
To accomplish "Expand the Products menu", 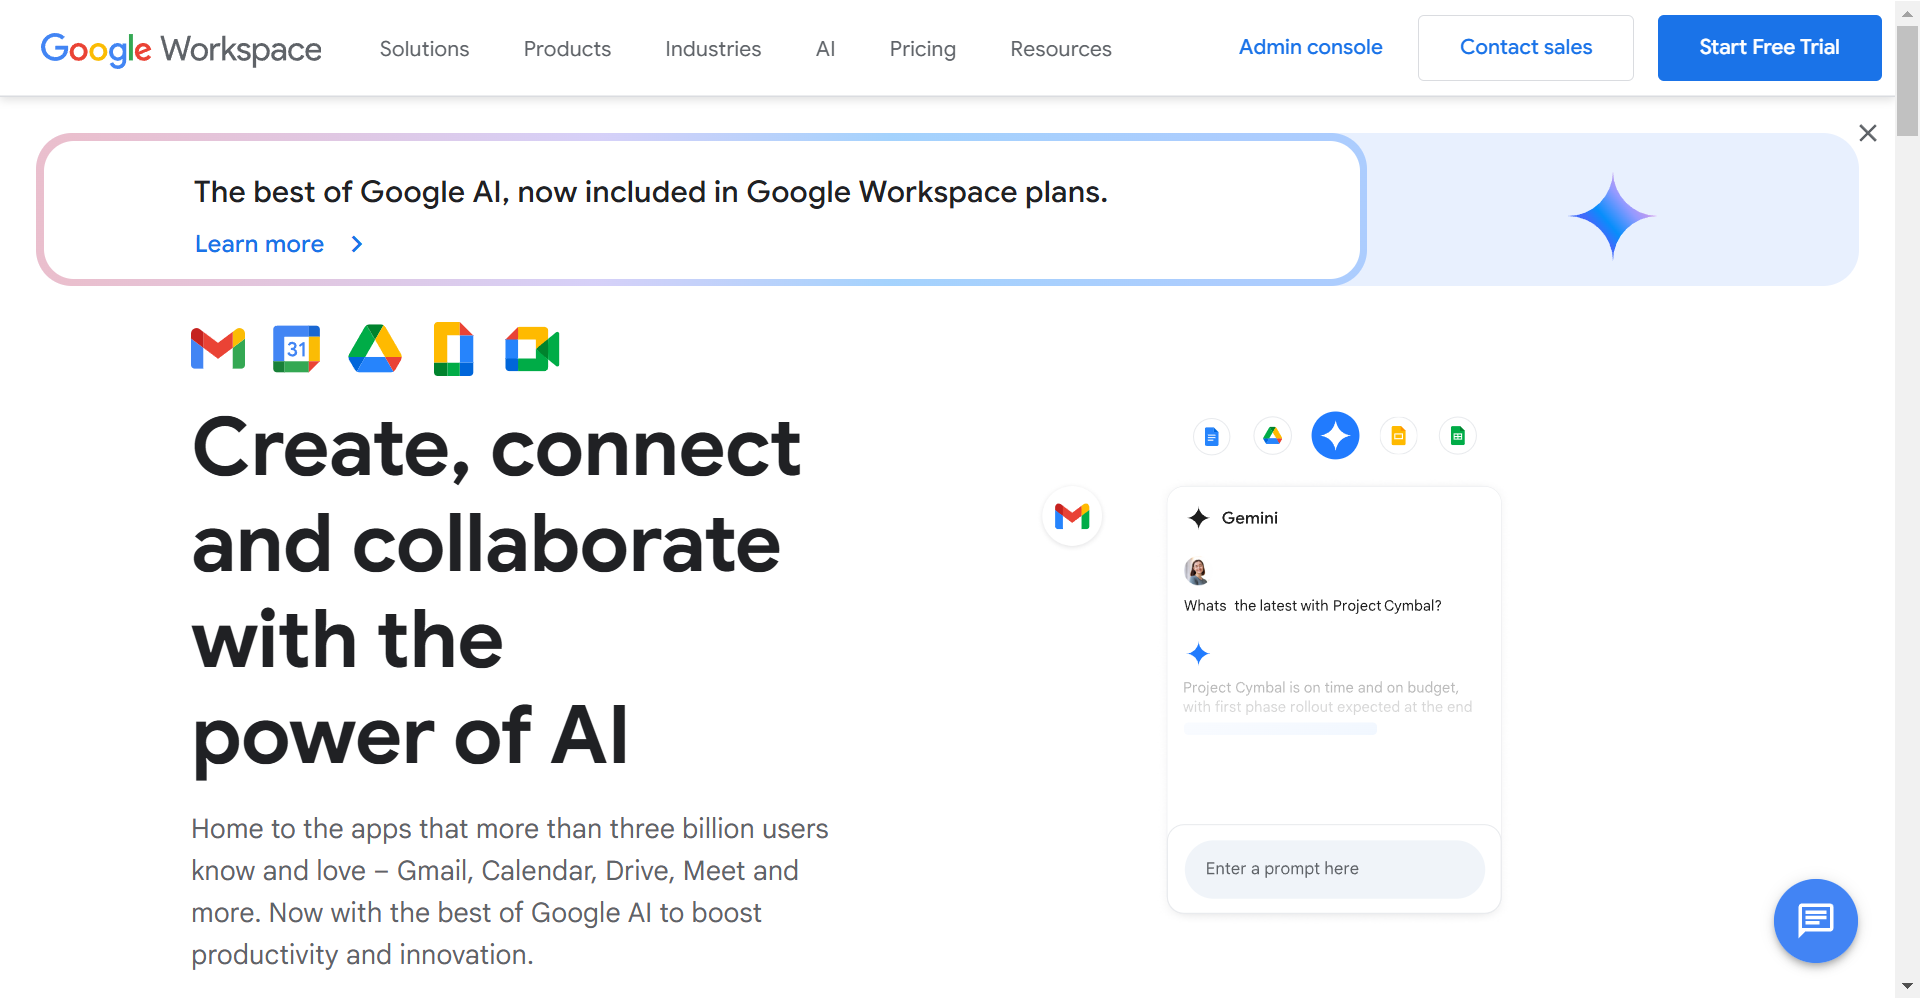I will pyautogui.click(x=567, y=49).
